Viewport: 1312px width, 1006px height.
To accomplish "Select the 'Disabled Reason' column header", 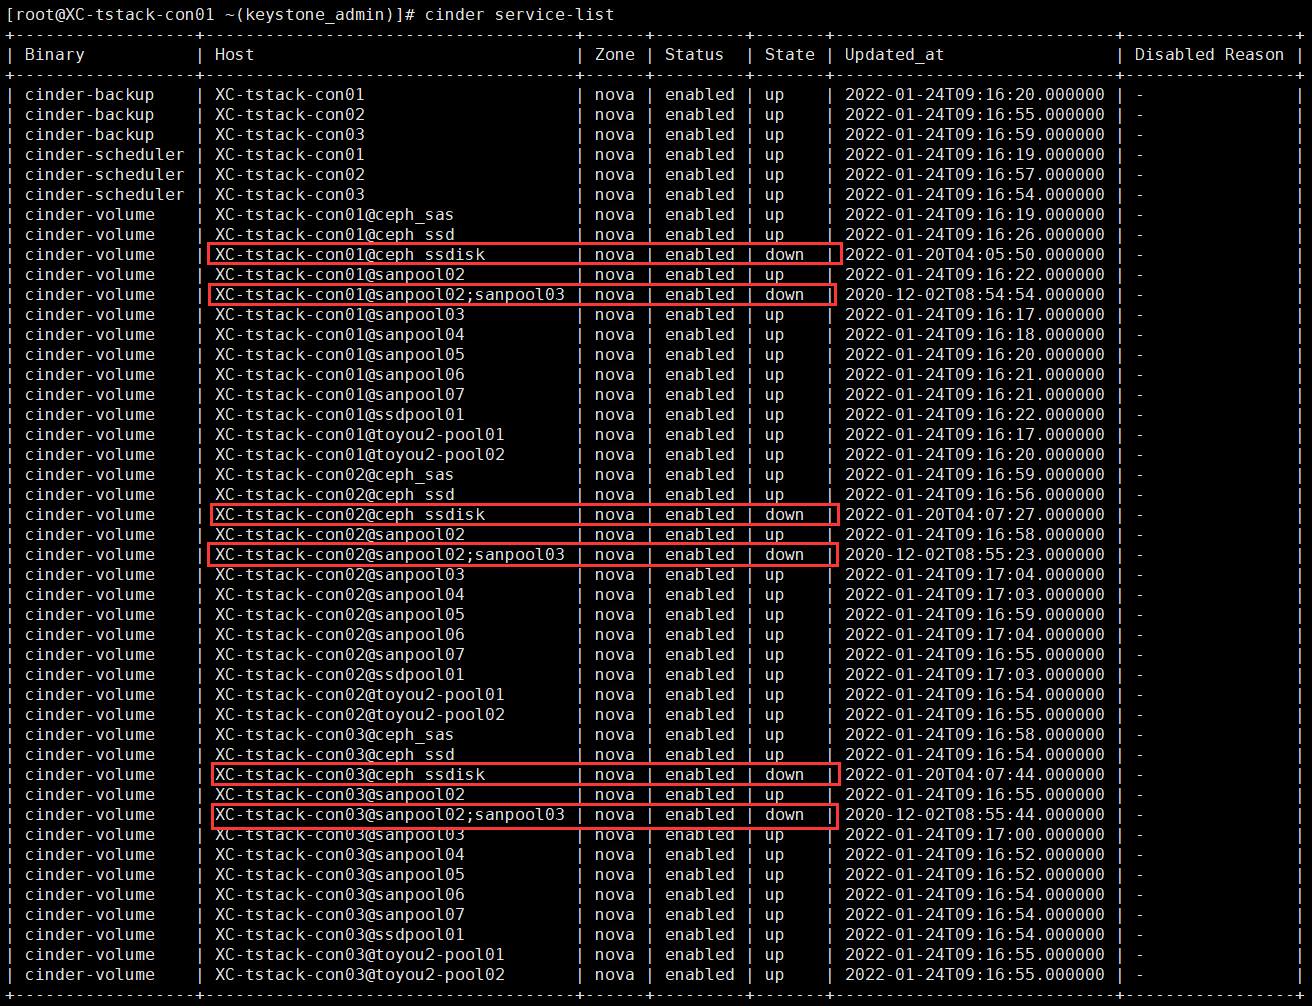I will tap(1209, 55).
